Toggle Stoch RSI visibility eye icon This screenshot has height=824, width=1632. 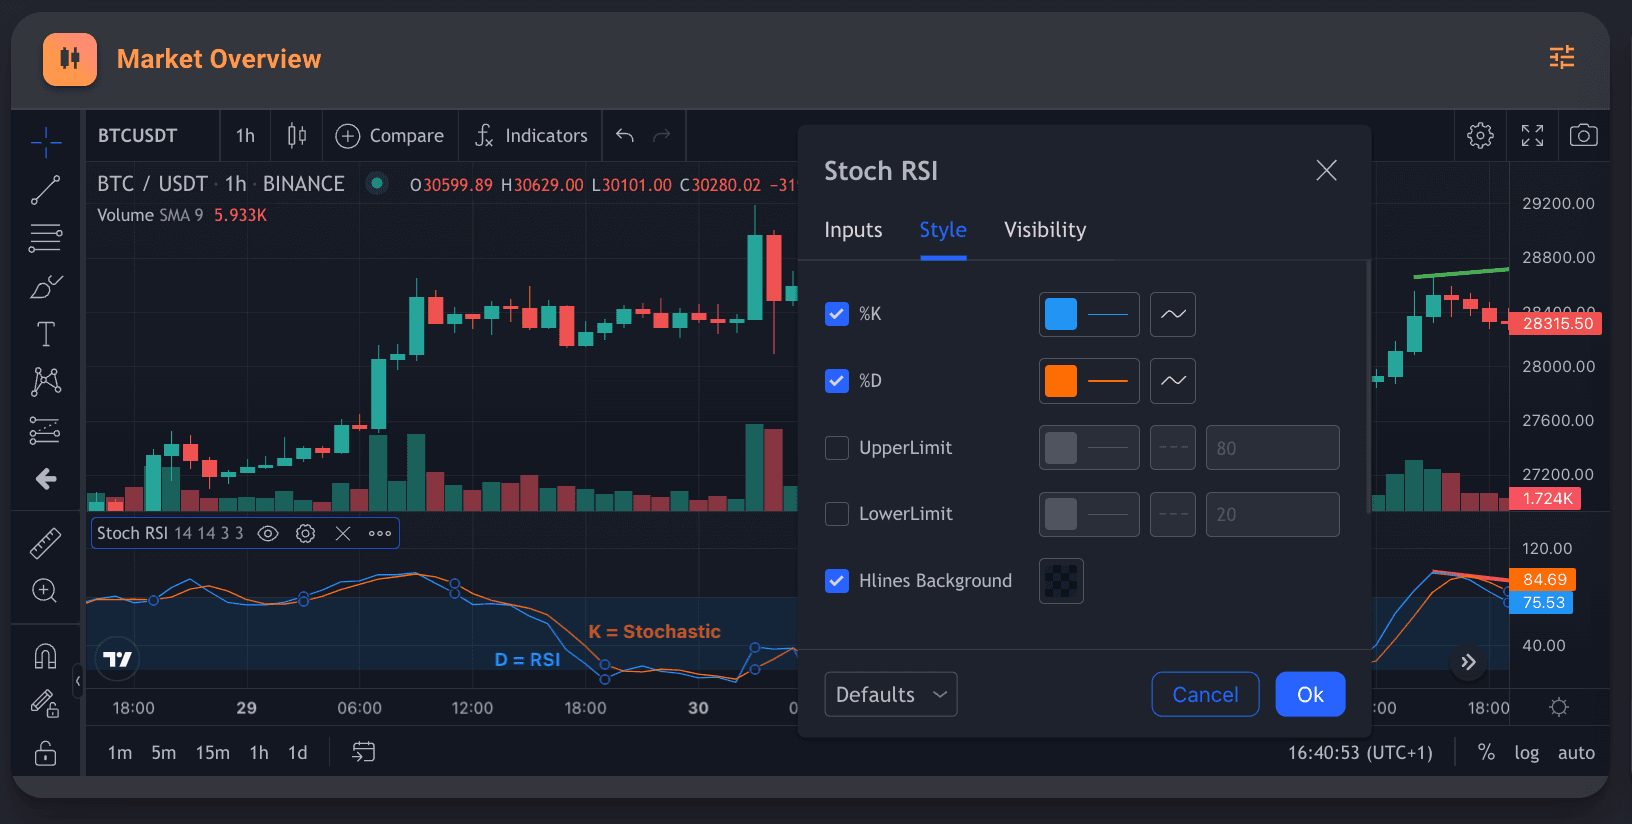coord(268,534)
